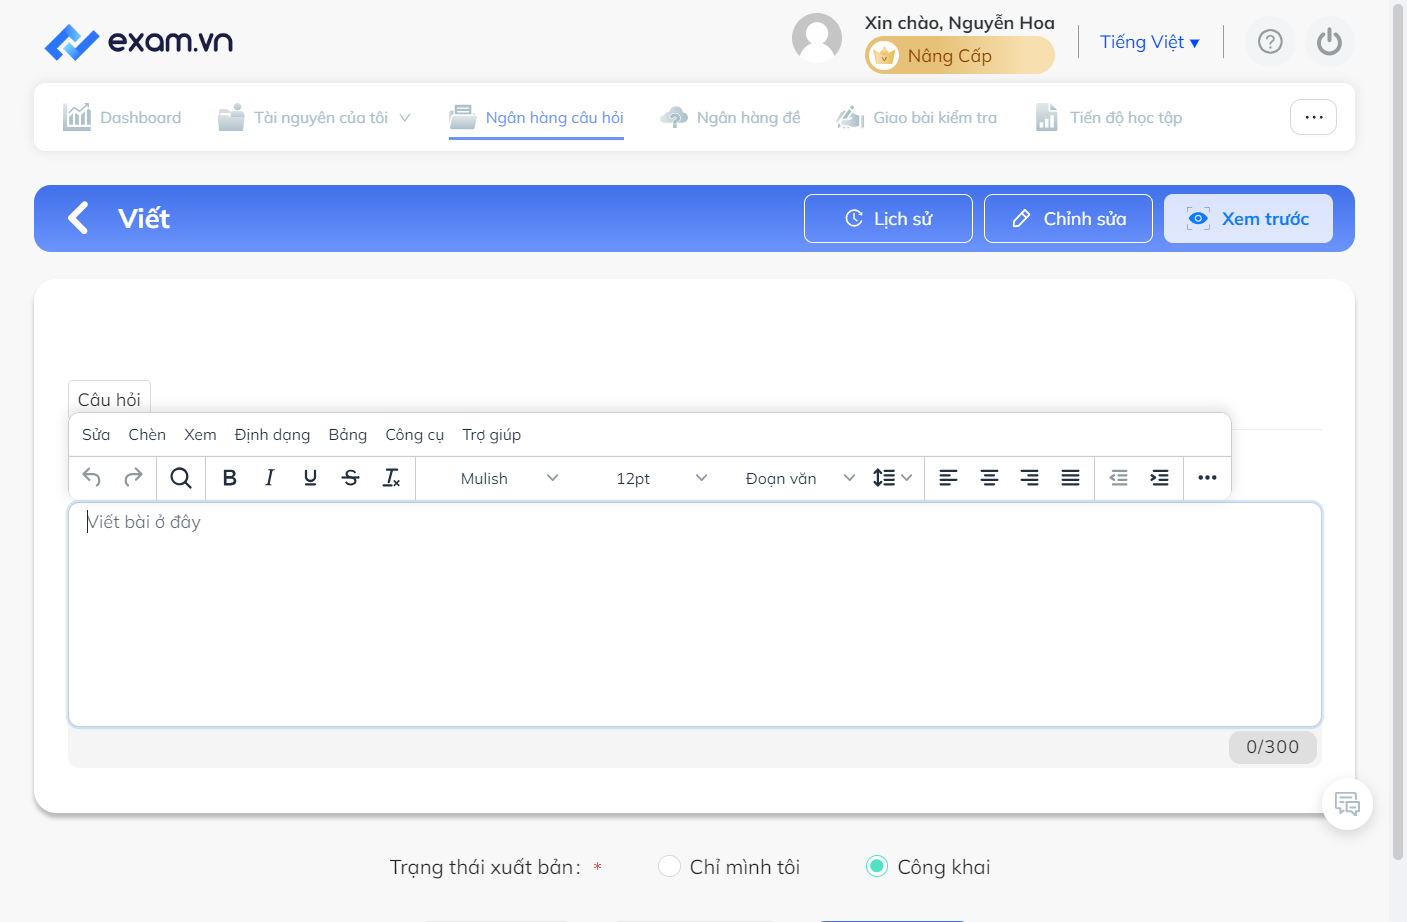Open the Mulish font family dropdown
The width and height of the screenshot is (1407, 922).
[509, 478]
